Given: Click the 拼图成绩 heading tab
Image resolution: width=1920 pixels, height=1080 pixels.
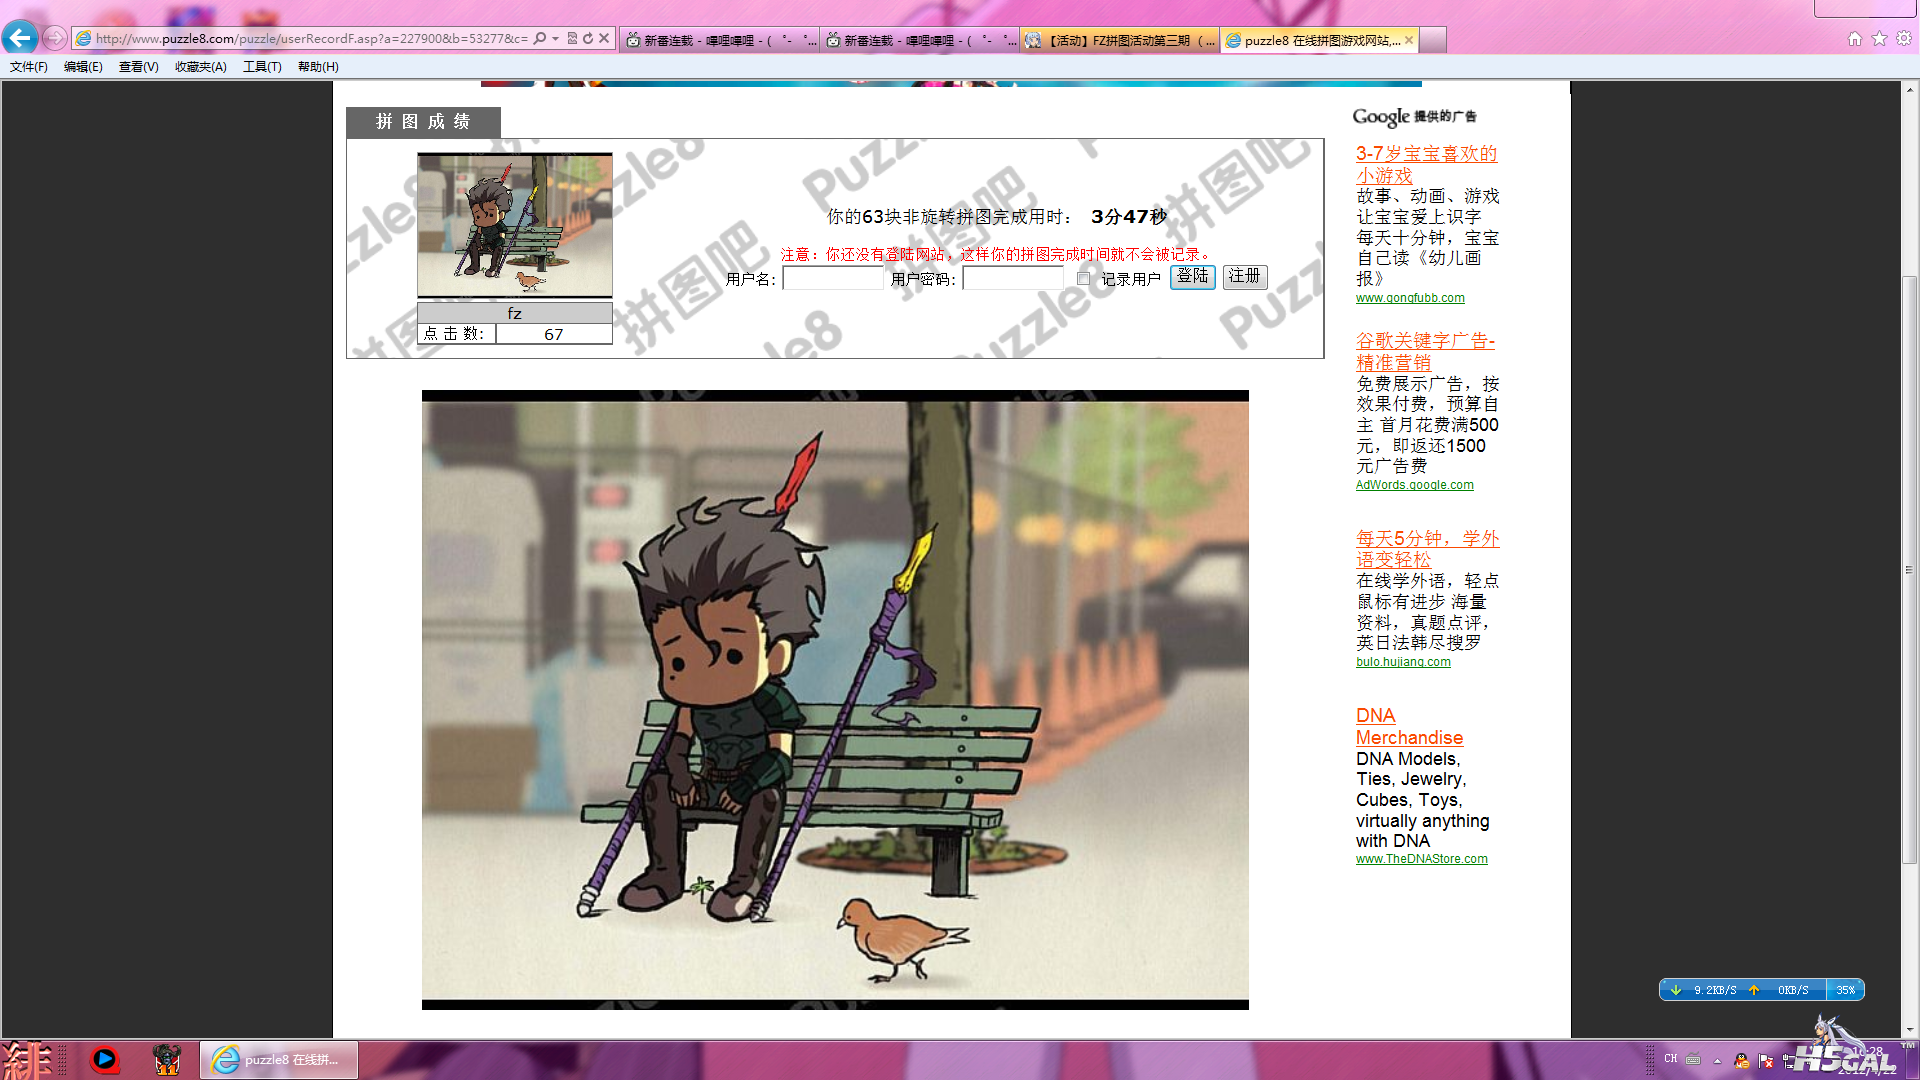Looking at the screenshot, I should click(x=423, y=122).
